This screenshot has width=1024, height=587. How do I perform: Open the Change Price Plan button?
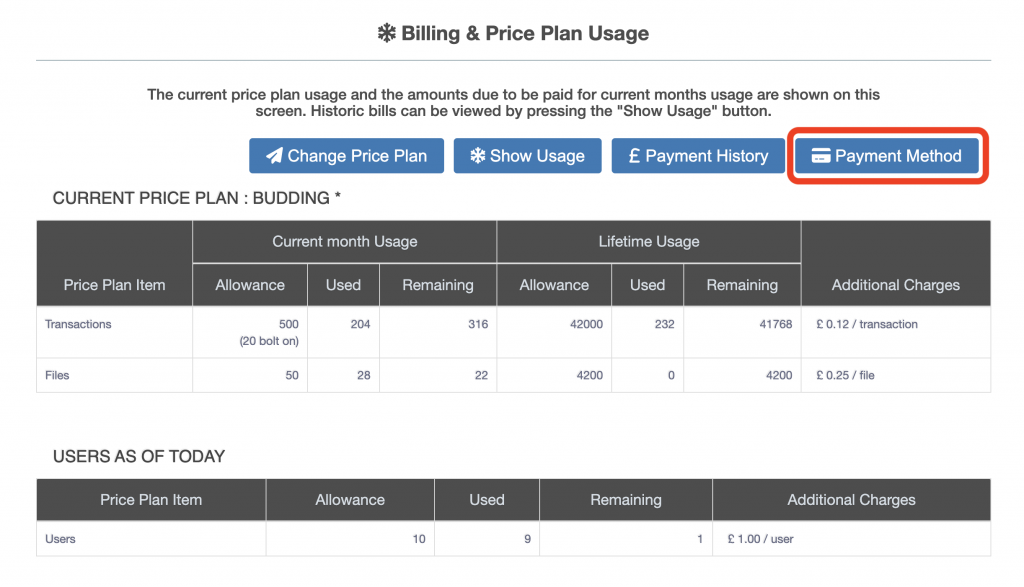(346, 156)
